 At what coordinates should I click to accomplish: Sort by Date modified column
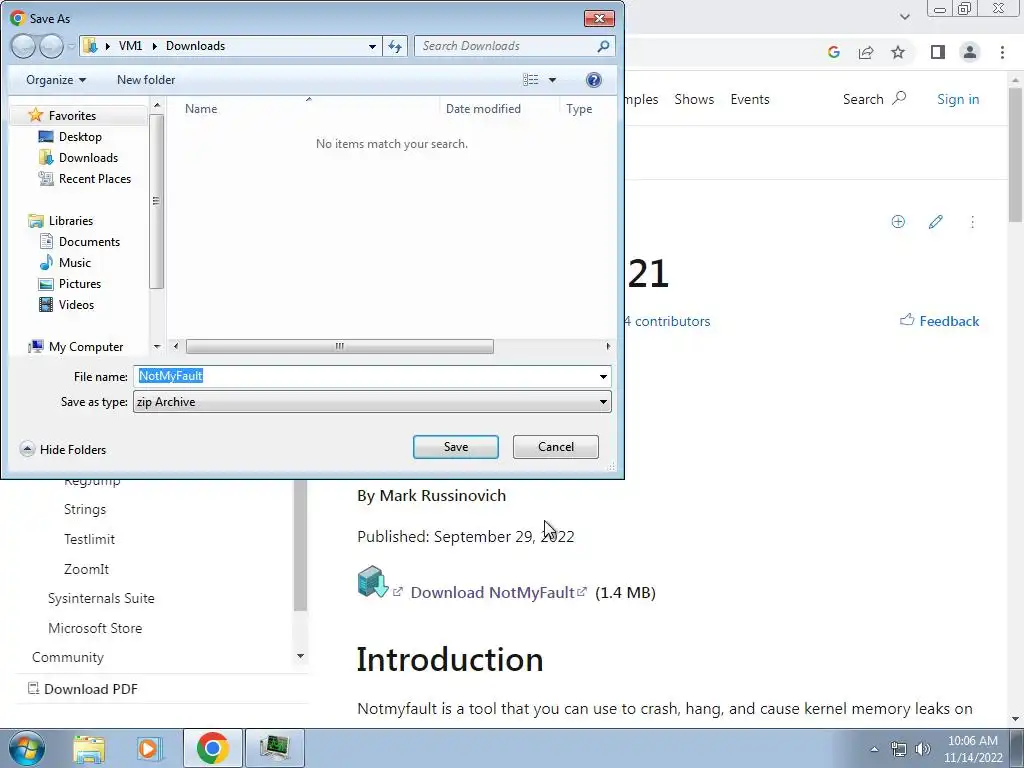483,108
